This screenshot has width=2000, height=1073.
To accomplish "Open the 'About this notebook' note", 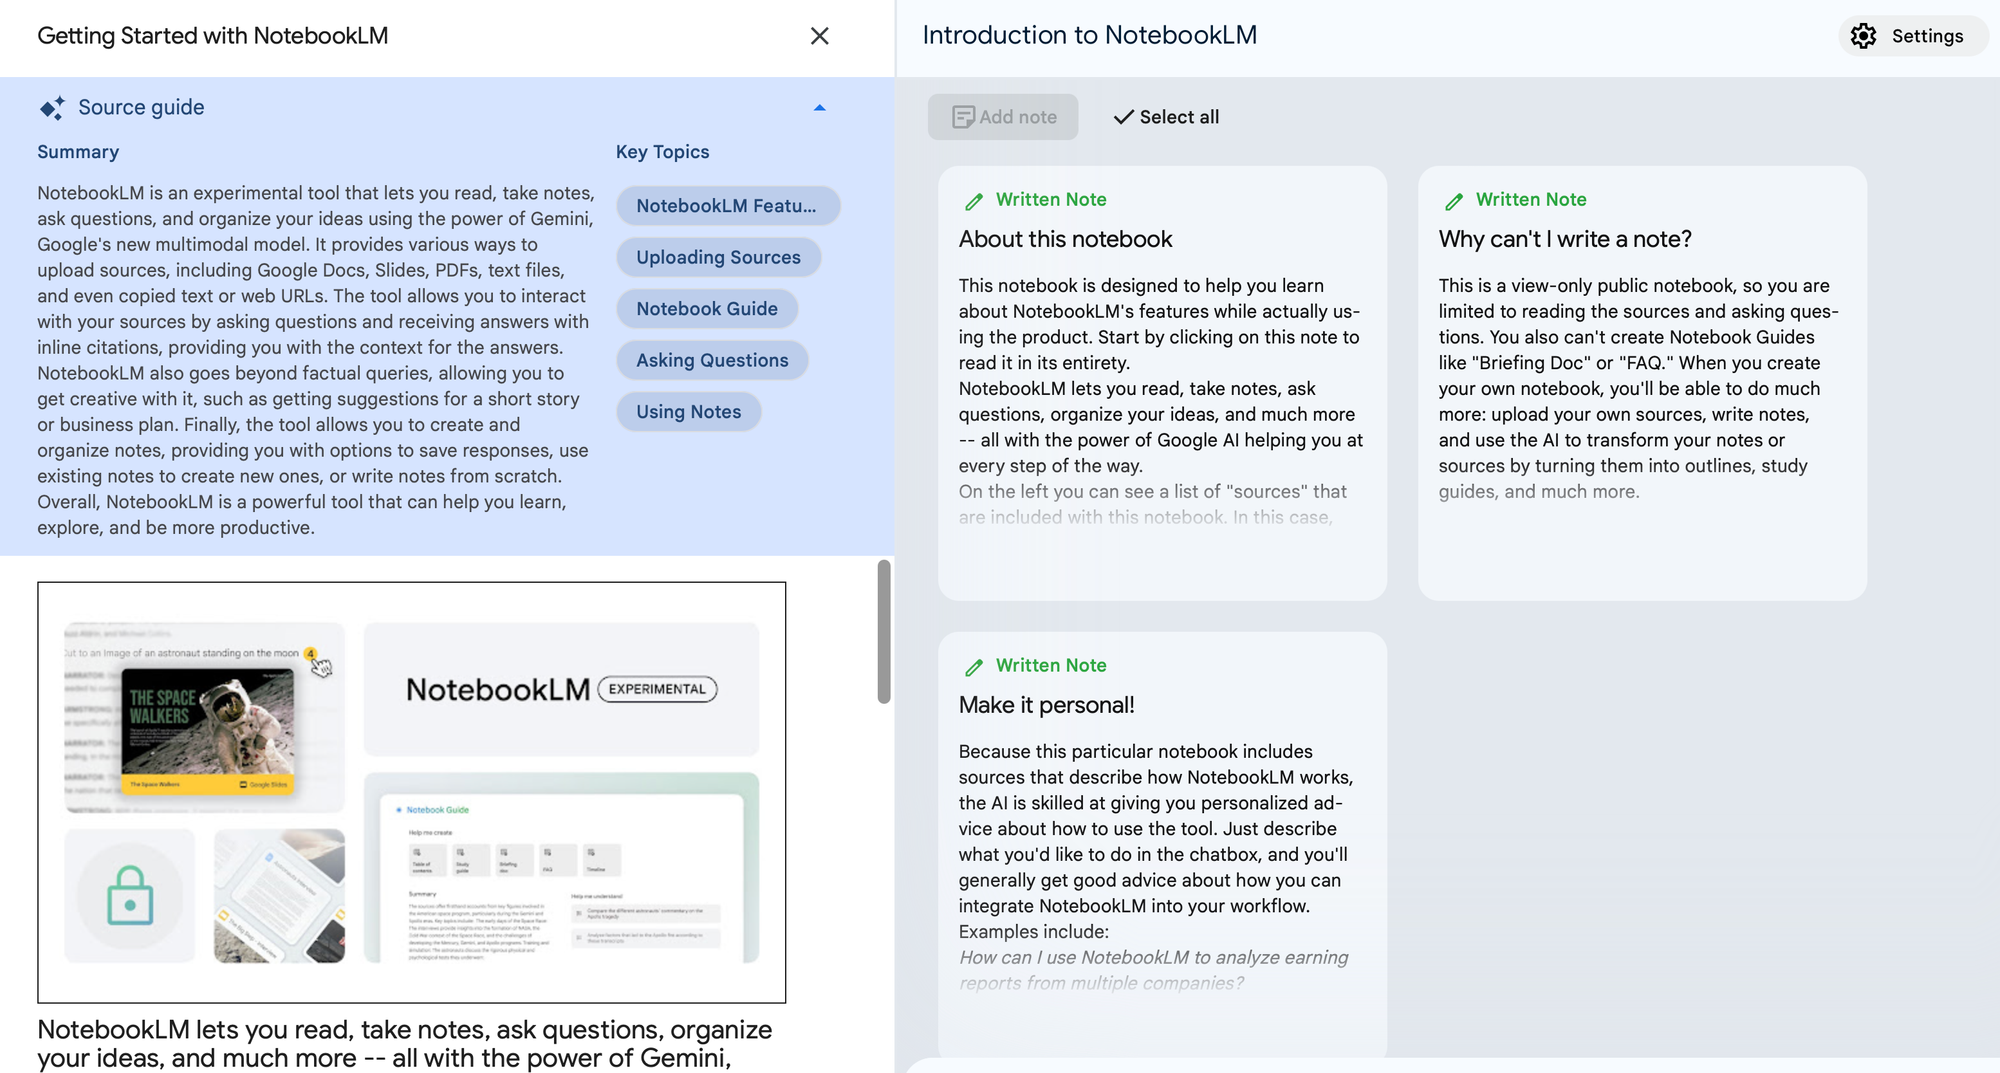I will pos(1162,383).
